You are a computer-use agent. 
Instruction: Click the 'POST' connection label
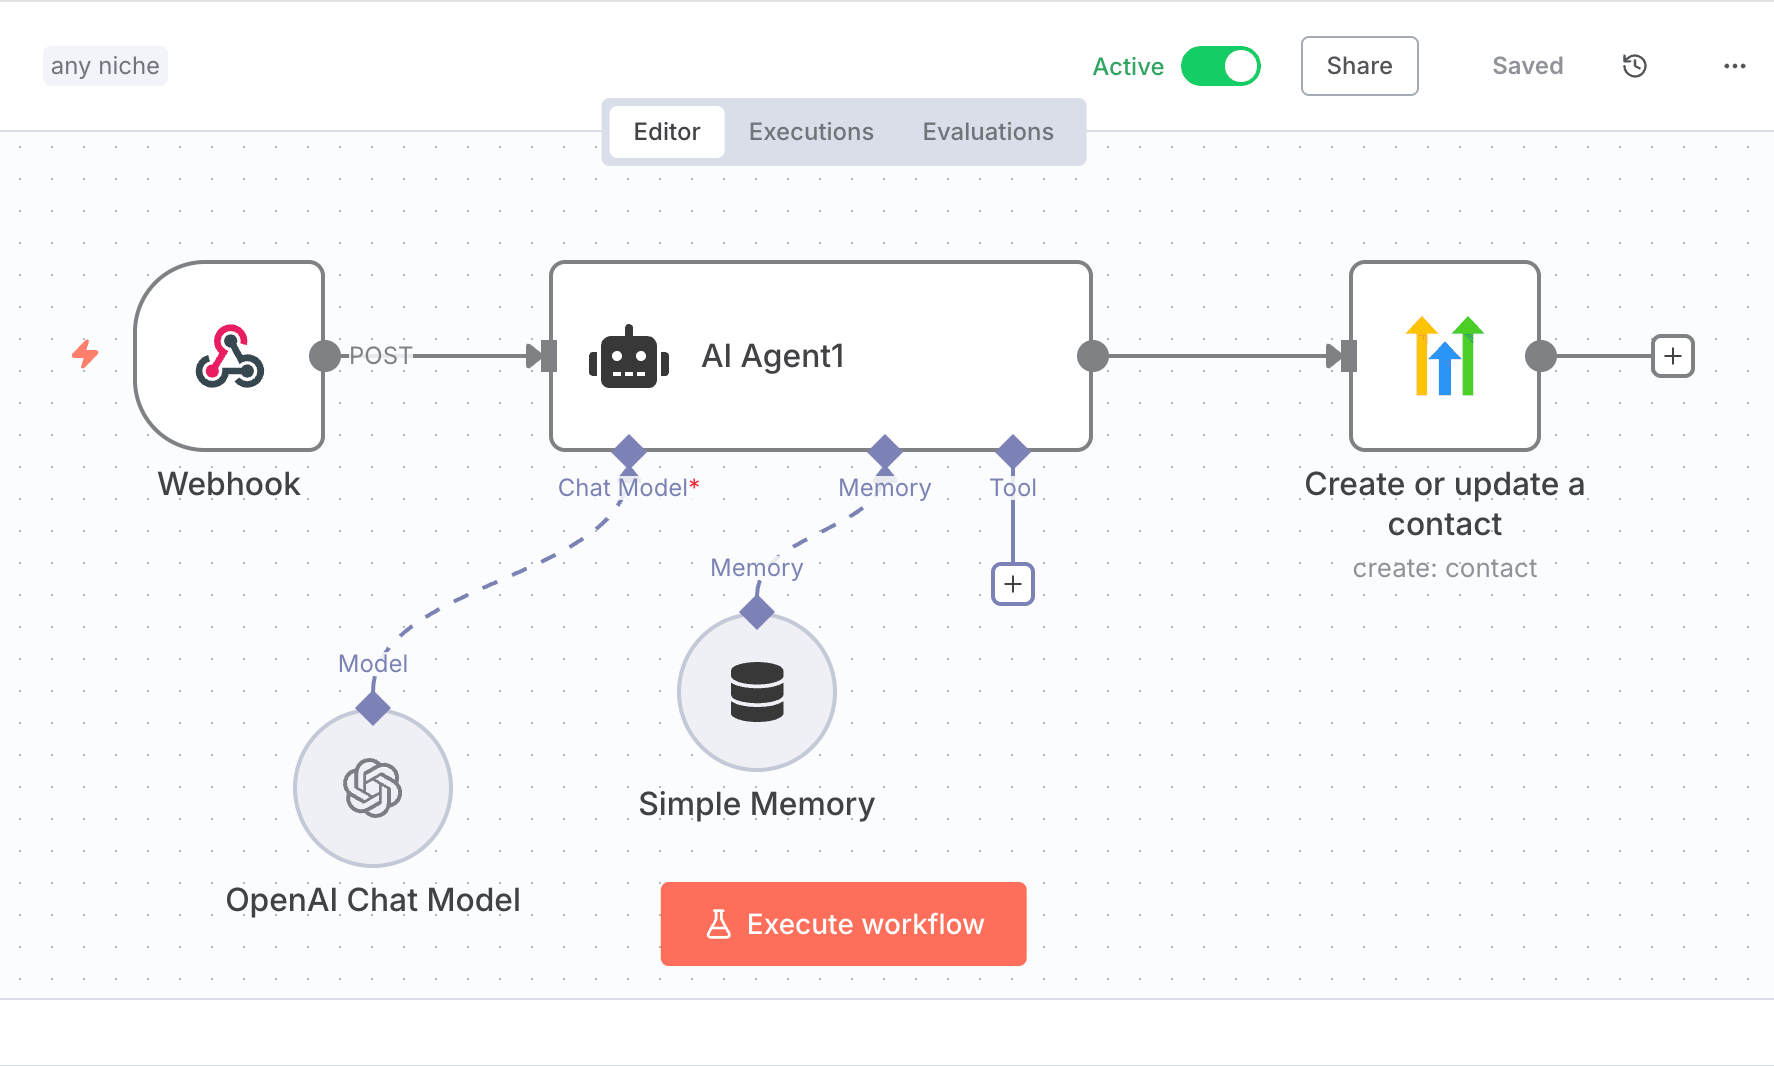click(380, 356)
